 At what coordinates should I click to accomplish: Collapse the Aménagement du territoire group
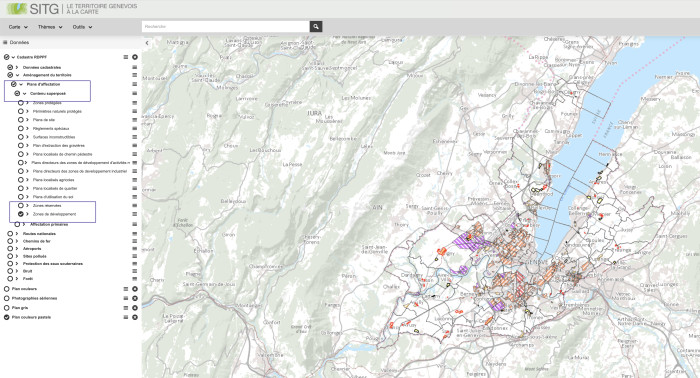(17, 75)
